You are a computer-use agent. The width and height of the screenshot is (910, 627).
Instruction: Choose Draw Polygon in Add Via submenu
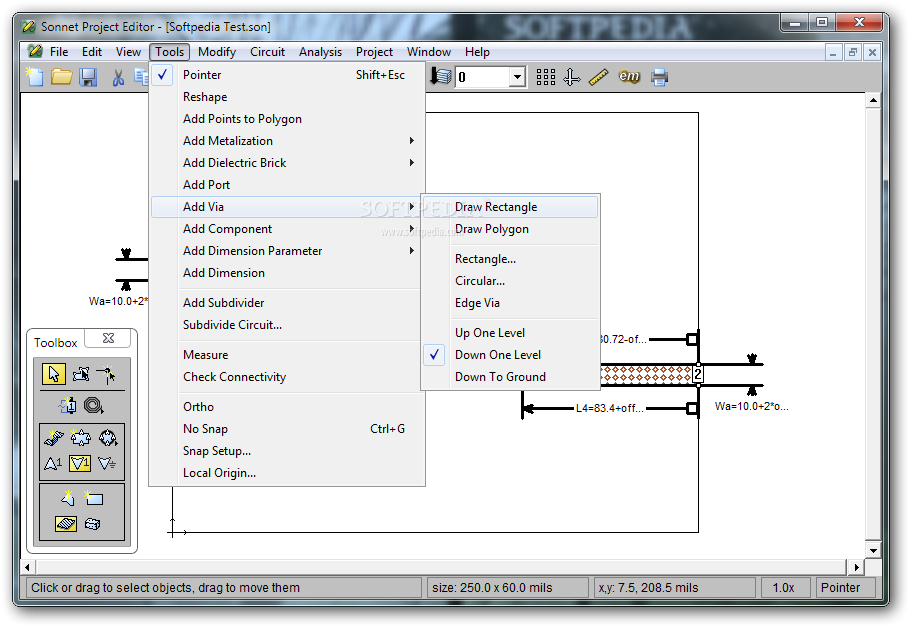point(511,229)
